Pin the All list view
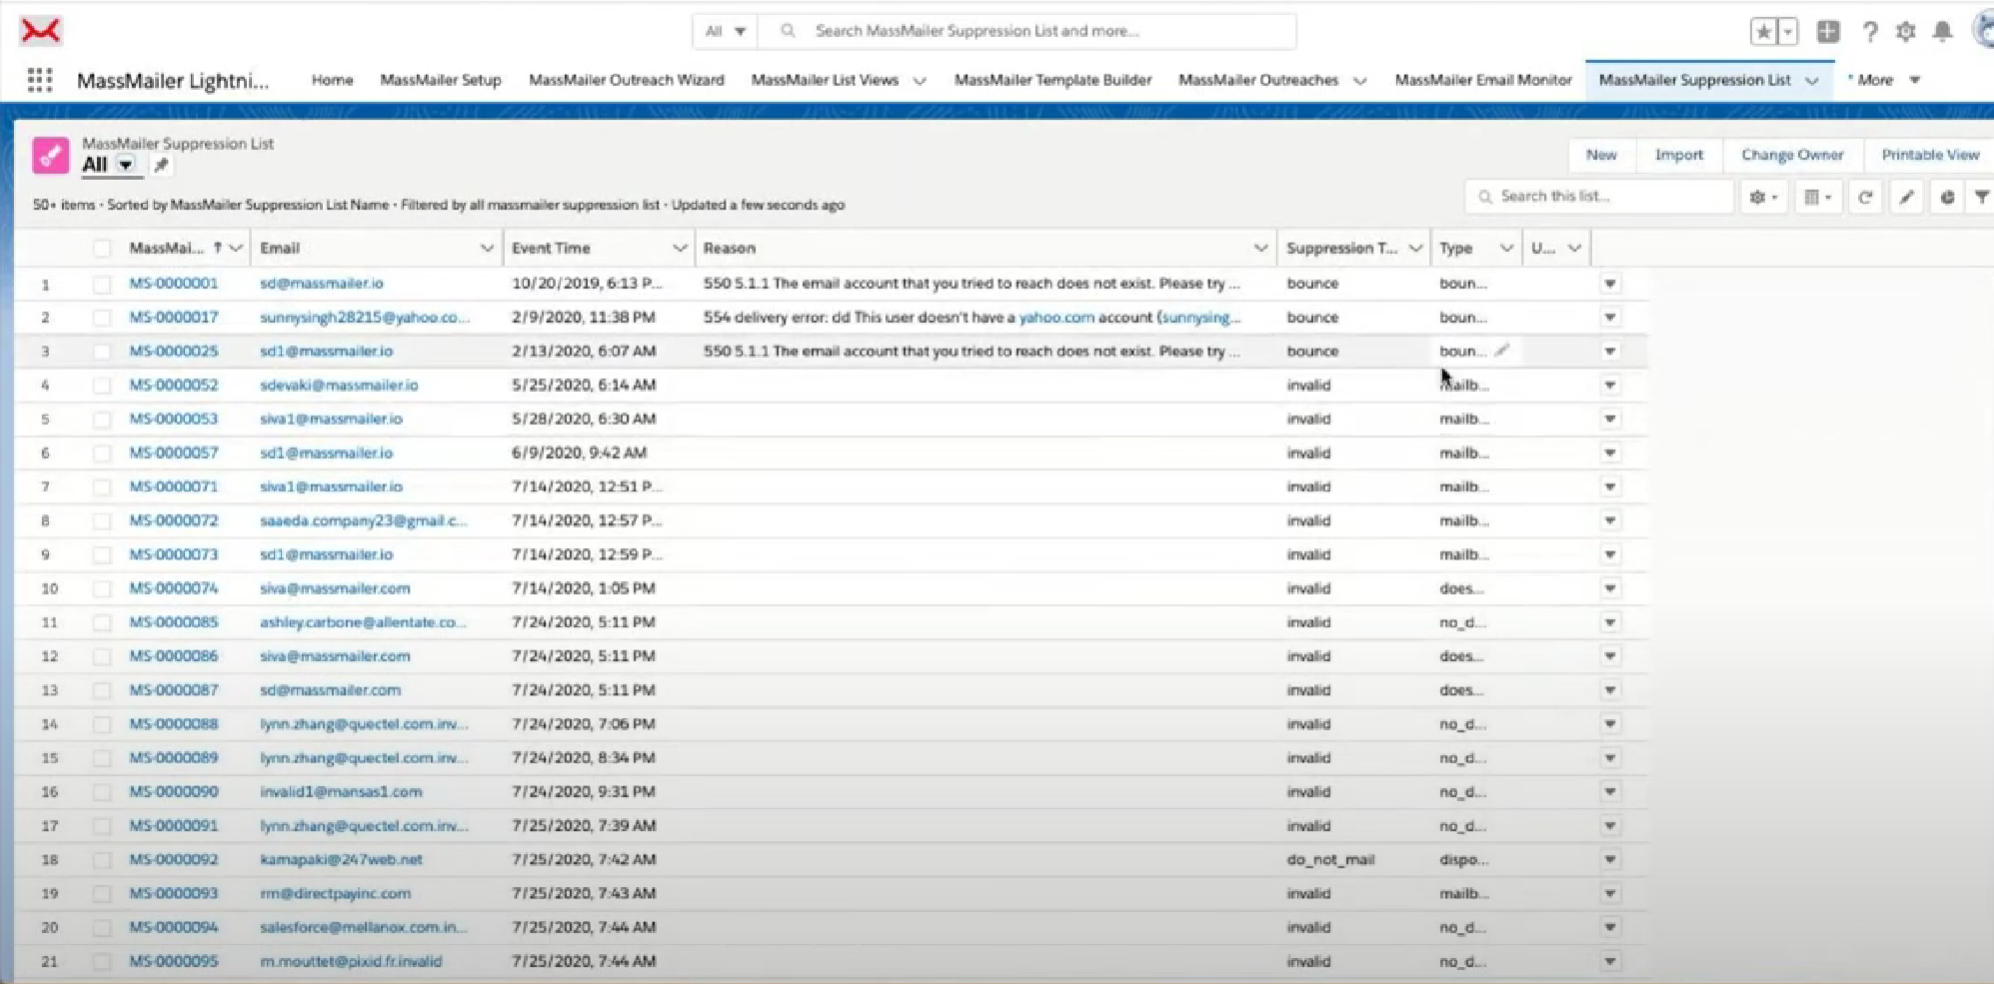1994x984 pixels. 161,165
